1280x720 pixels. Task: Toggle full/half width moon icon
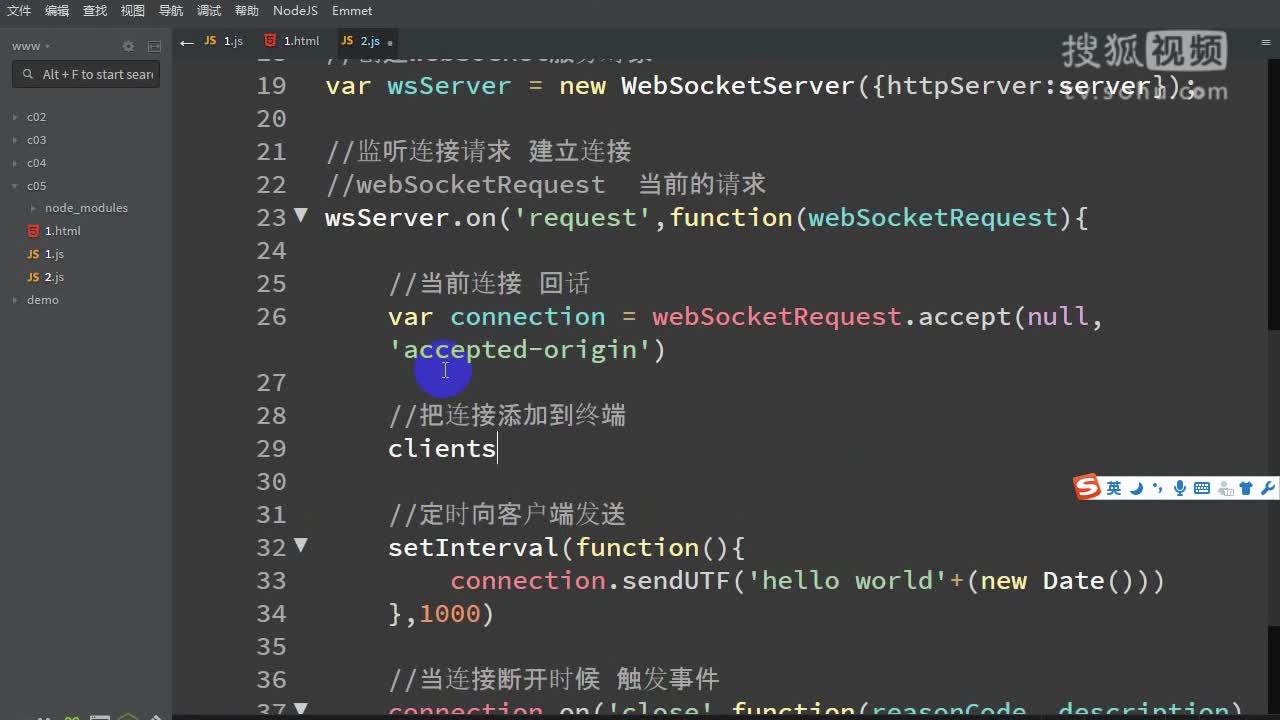[x=1137, y=487]
